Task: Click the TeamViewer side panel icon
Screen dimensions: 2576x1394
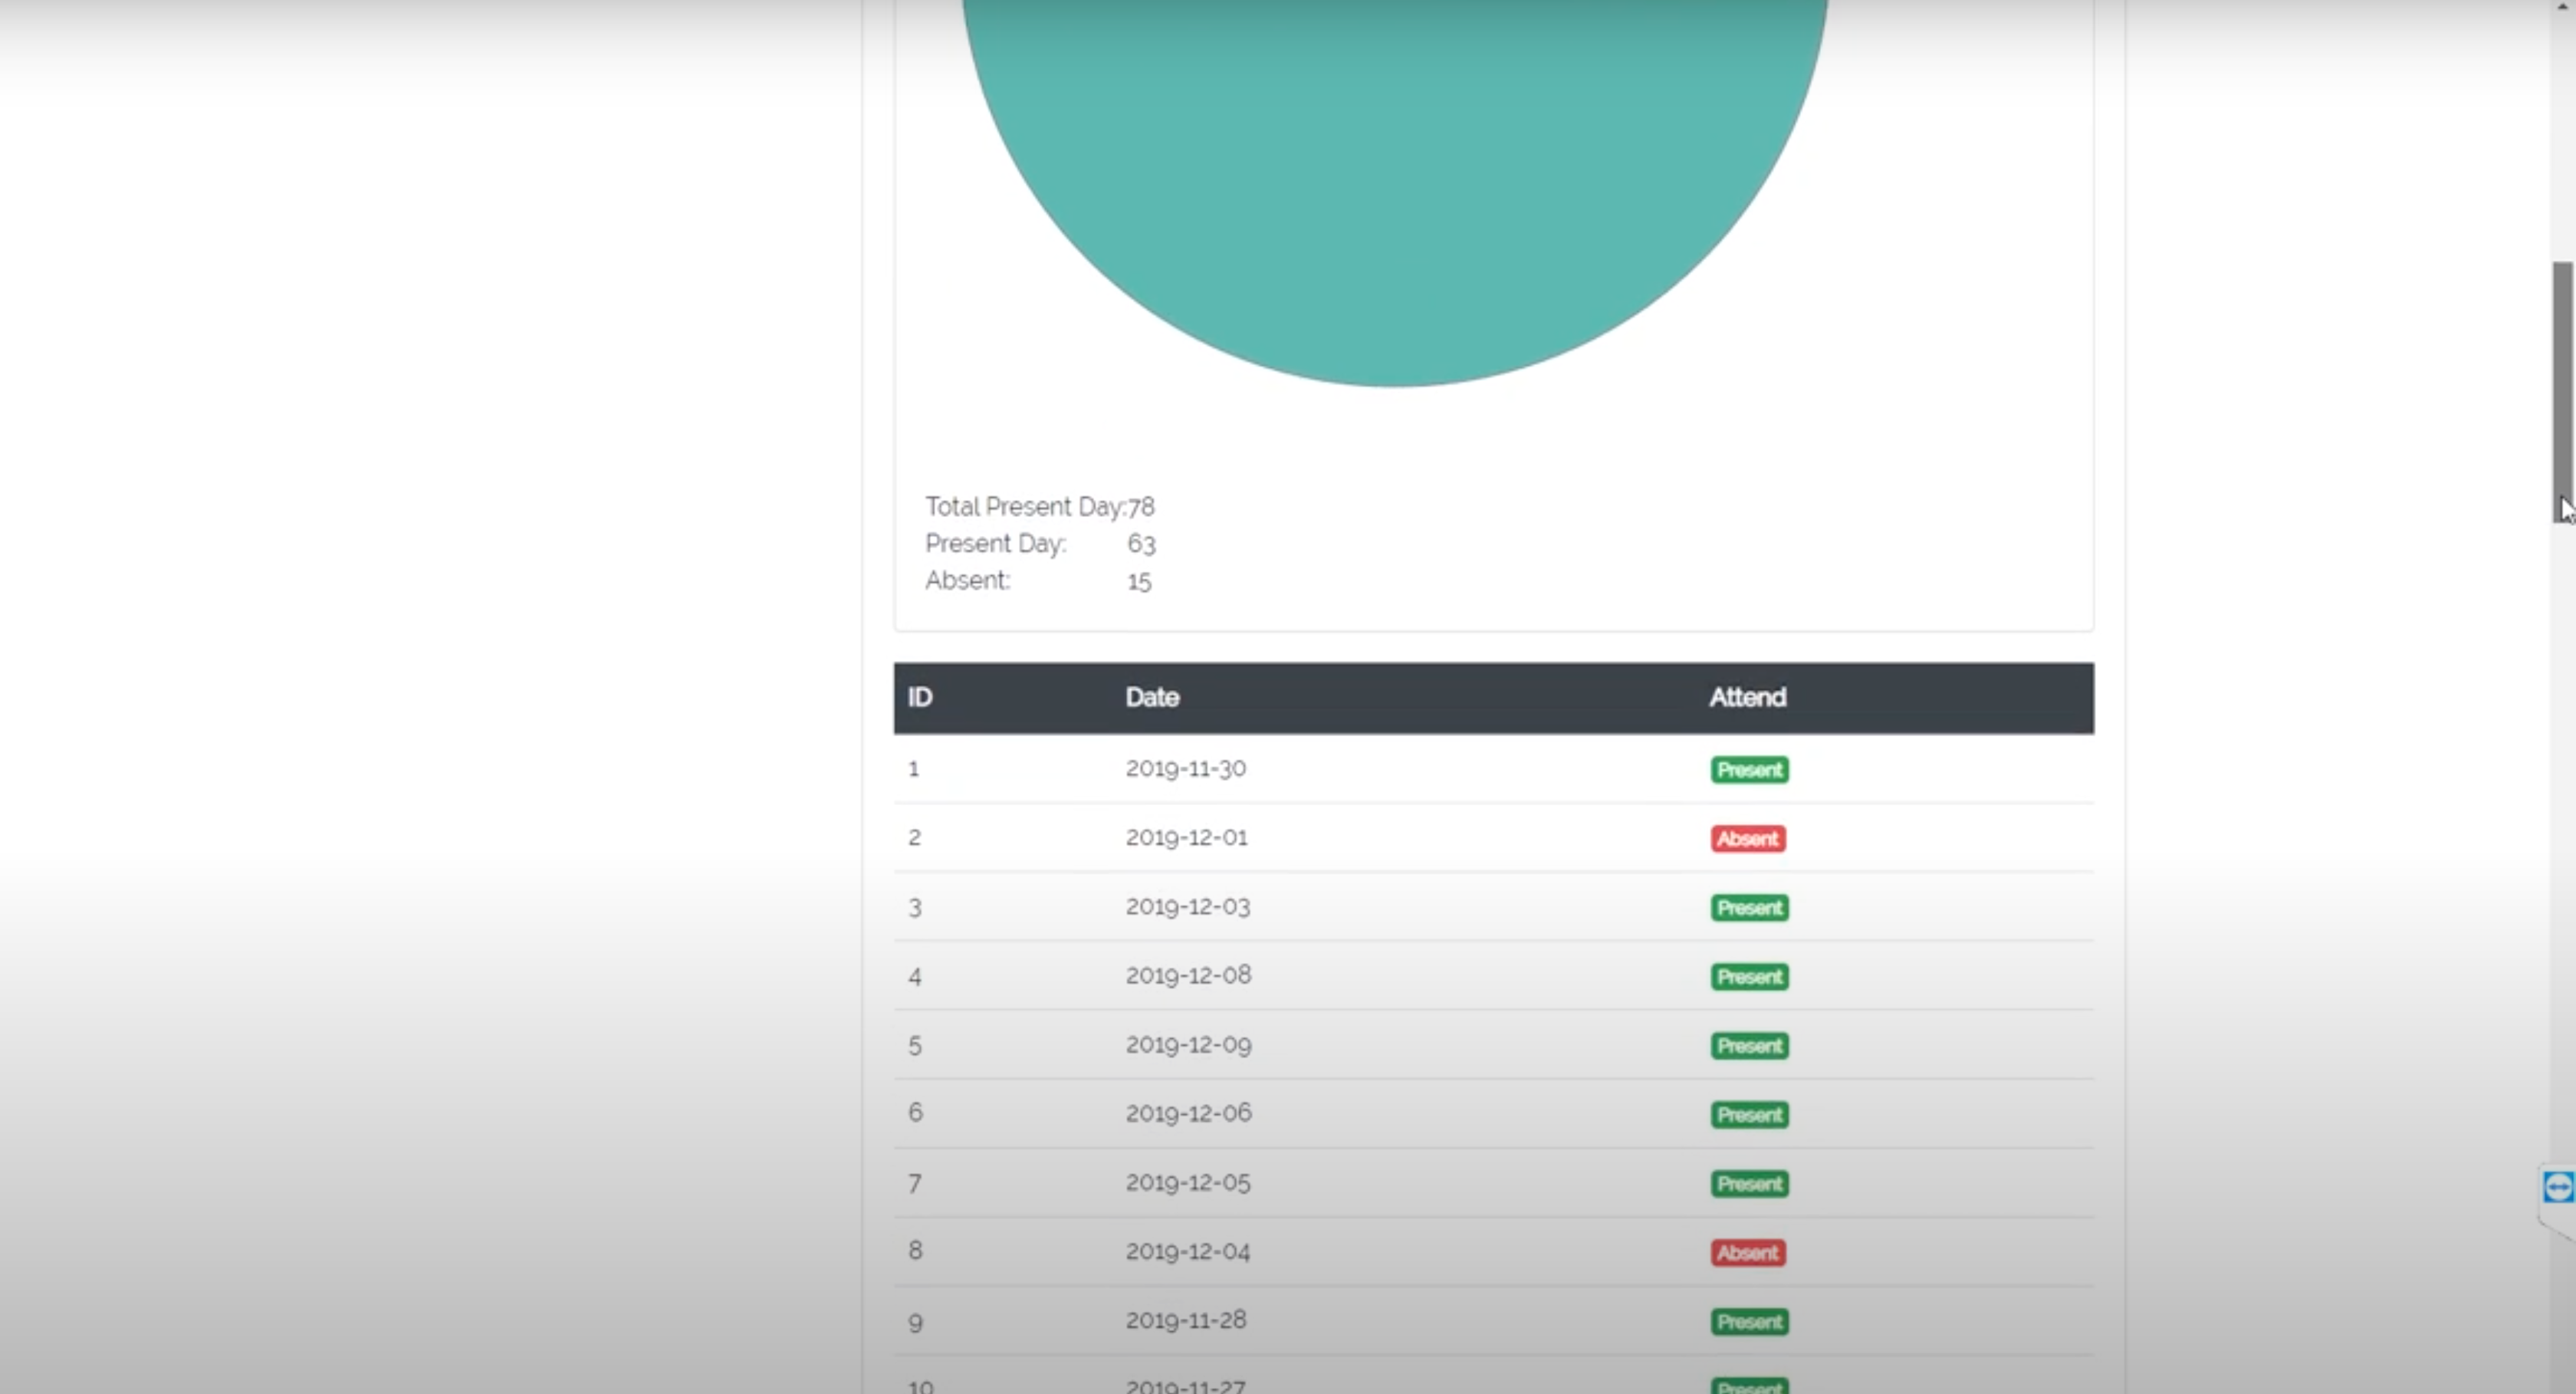Action: (2558, 1187)
